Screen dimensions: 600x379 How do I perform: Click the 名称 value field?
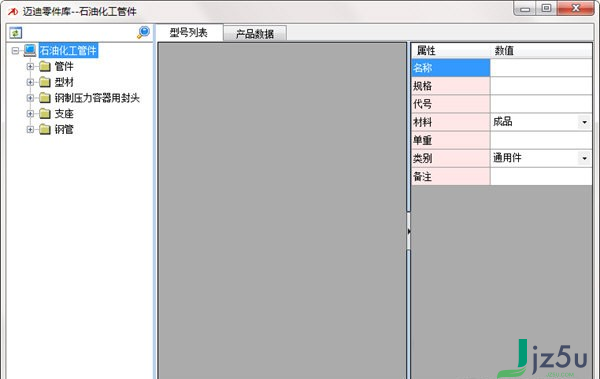click(x=541, y=68)
